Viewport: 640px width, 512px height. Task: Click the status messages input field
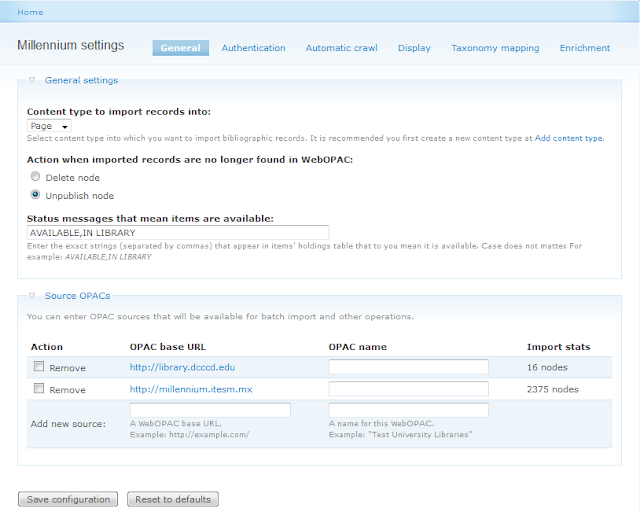click(x=178, y=232)
